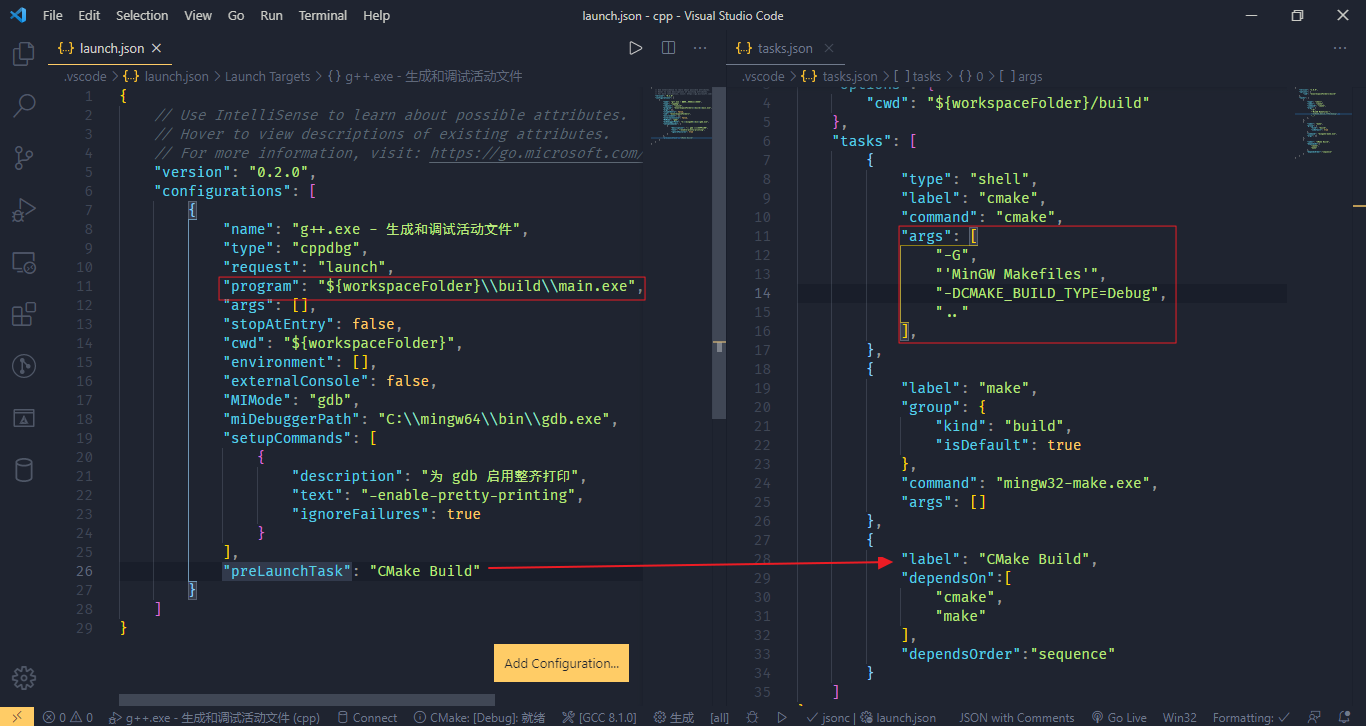Select the GCC 8.1.0 kit in status bar

(599, 717)
